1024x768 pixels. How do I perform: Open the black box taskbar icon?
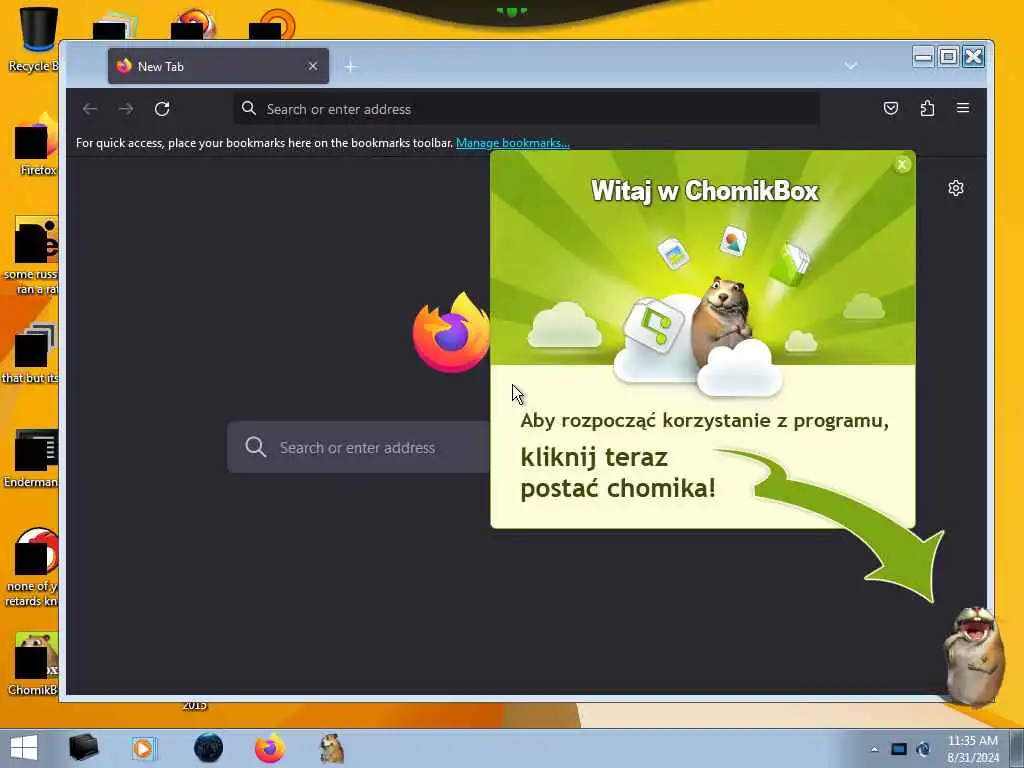[x=84, y=748]
